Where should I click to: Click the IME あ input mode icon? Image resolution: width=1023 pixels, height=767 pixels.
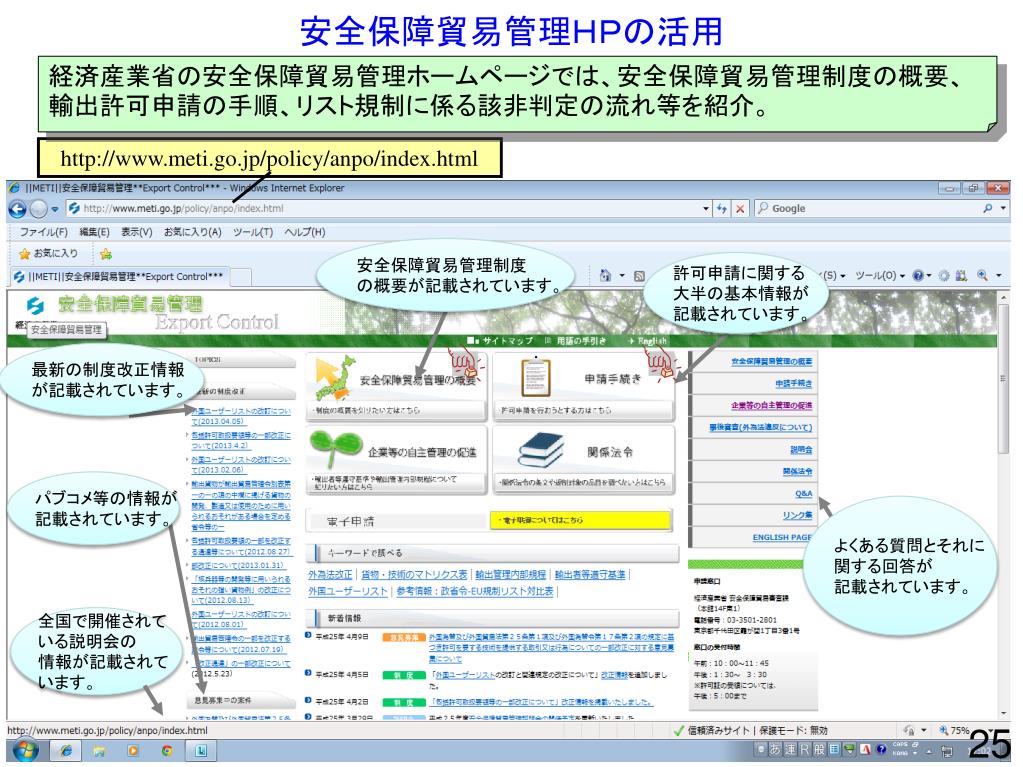pos(774,749)
